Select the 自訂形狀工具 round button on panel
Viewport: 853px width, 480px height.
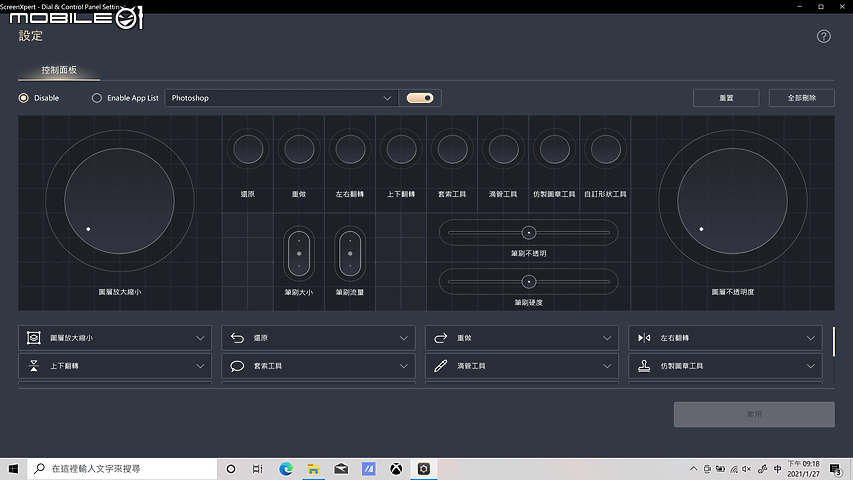coord(605,149)
